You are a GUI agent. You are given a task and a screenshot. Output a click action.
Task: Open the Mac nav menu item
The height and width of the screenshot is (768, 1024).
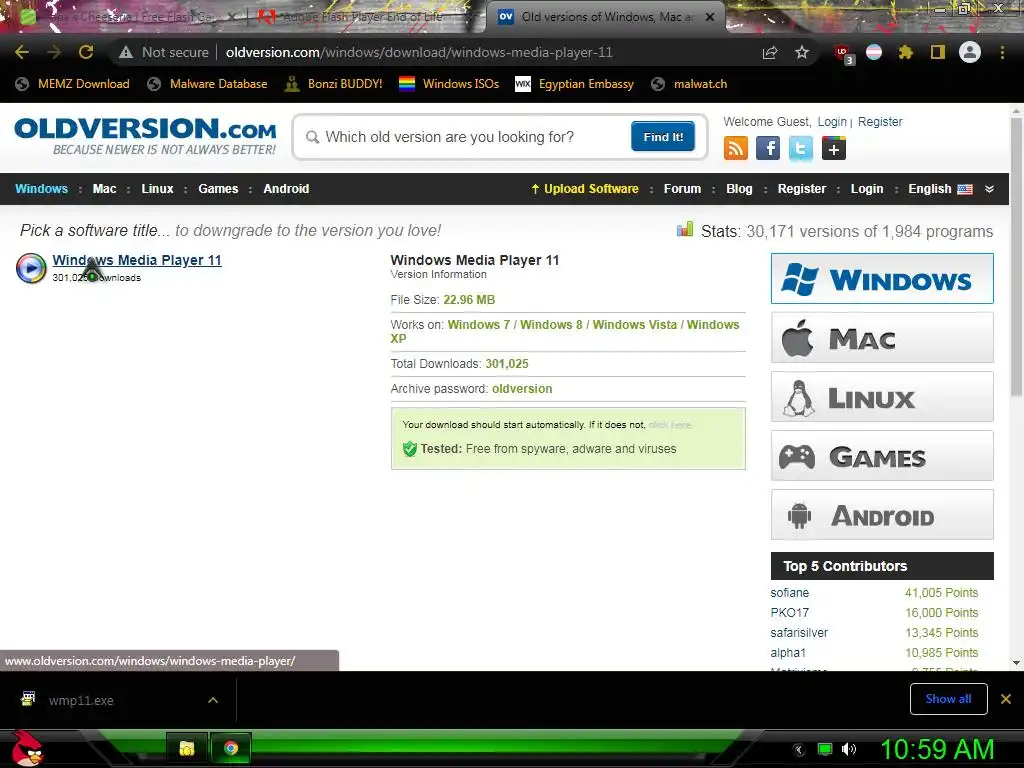(104, 189)
